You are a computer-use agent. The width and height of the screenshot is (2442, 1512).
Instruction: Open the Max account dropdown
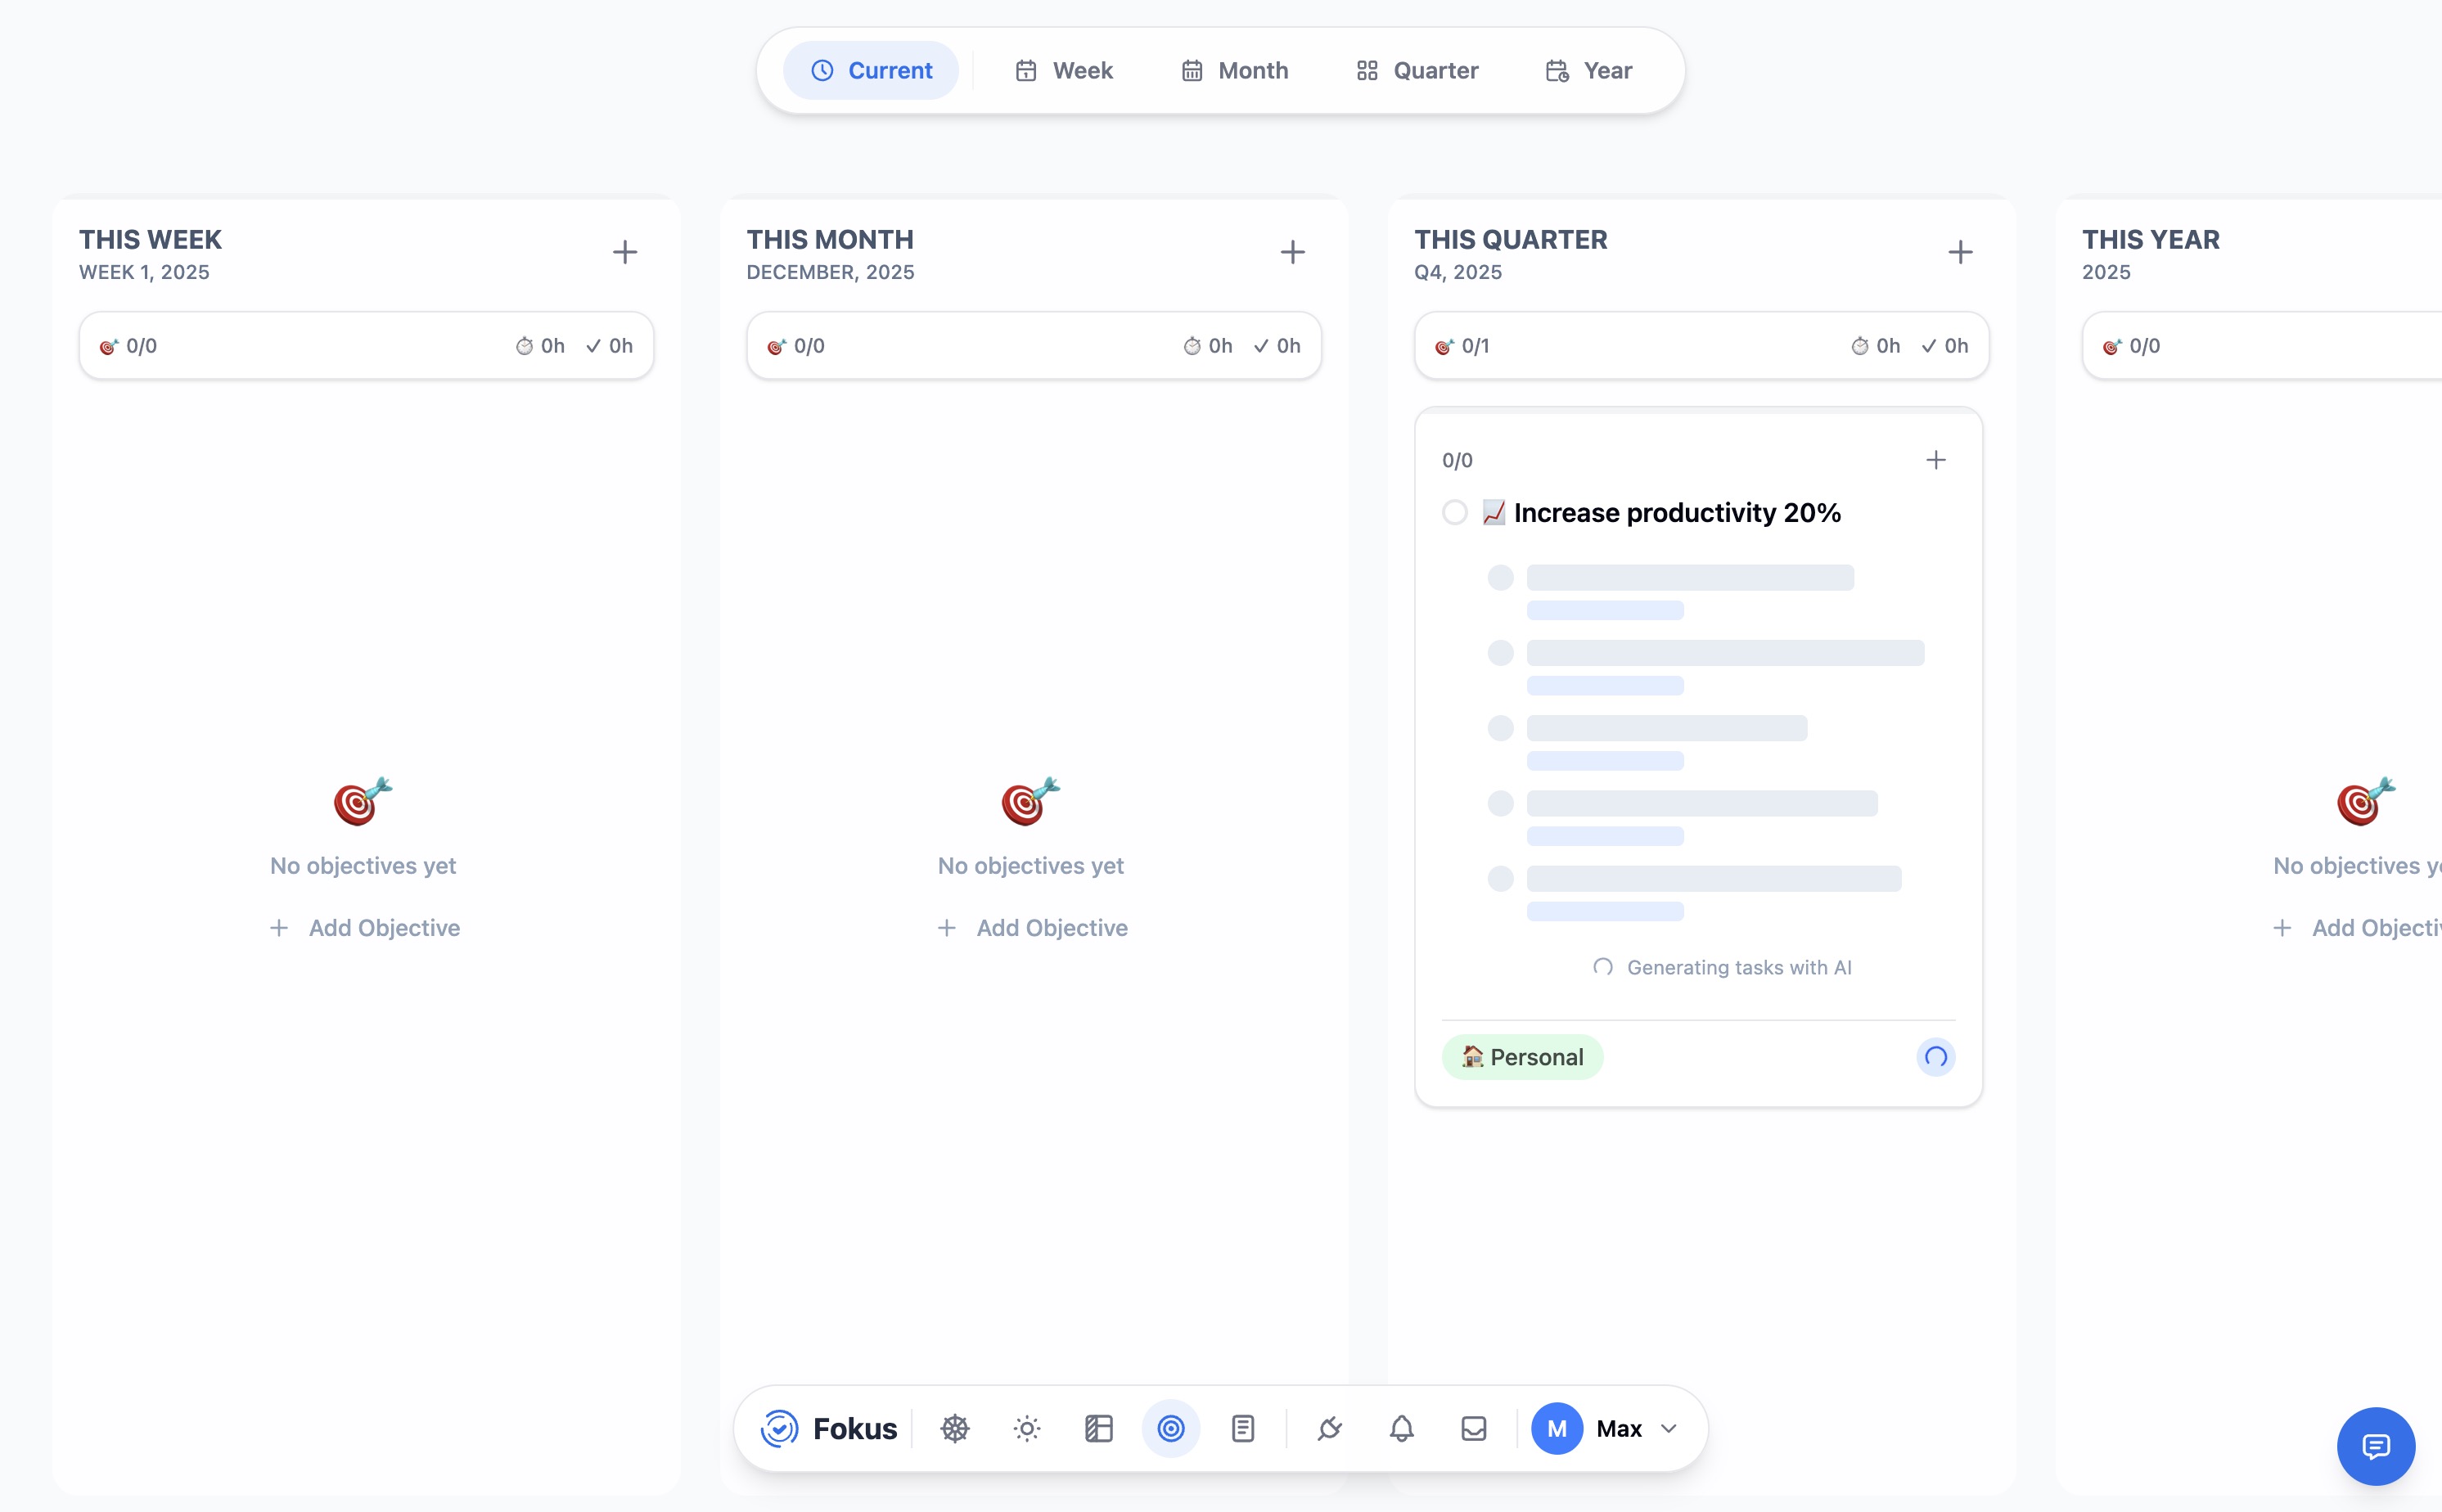tap(1608, 1428)
